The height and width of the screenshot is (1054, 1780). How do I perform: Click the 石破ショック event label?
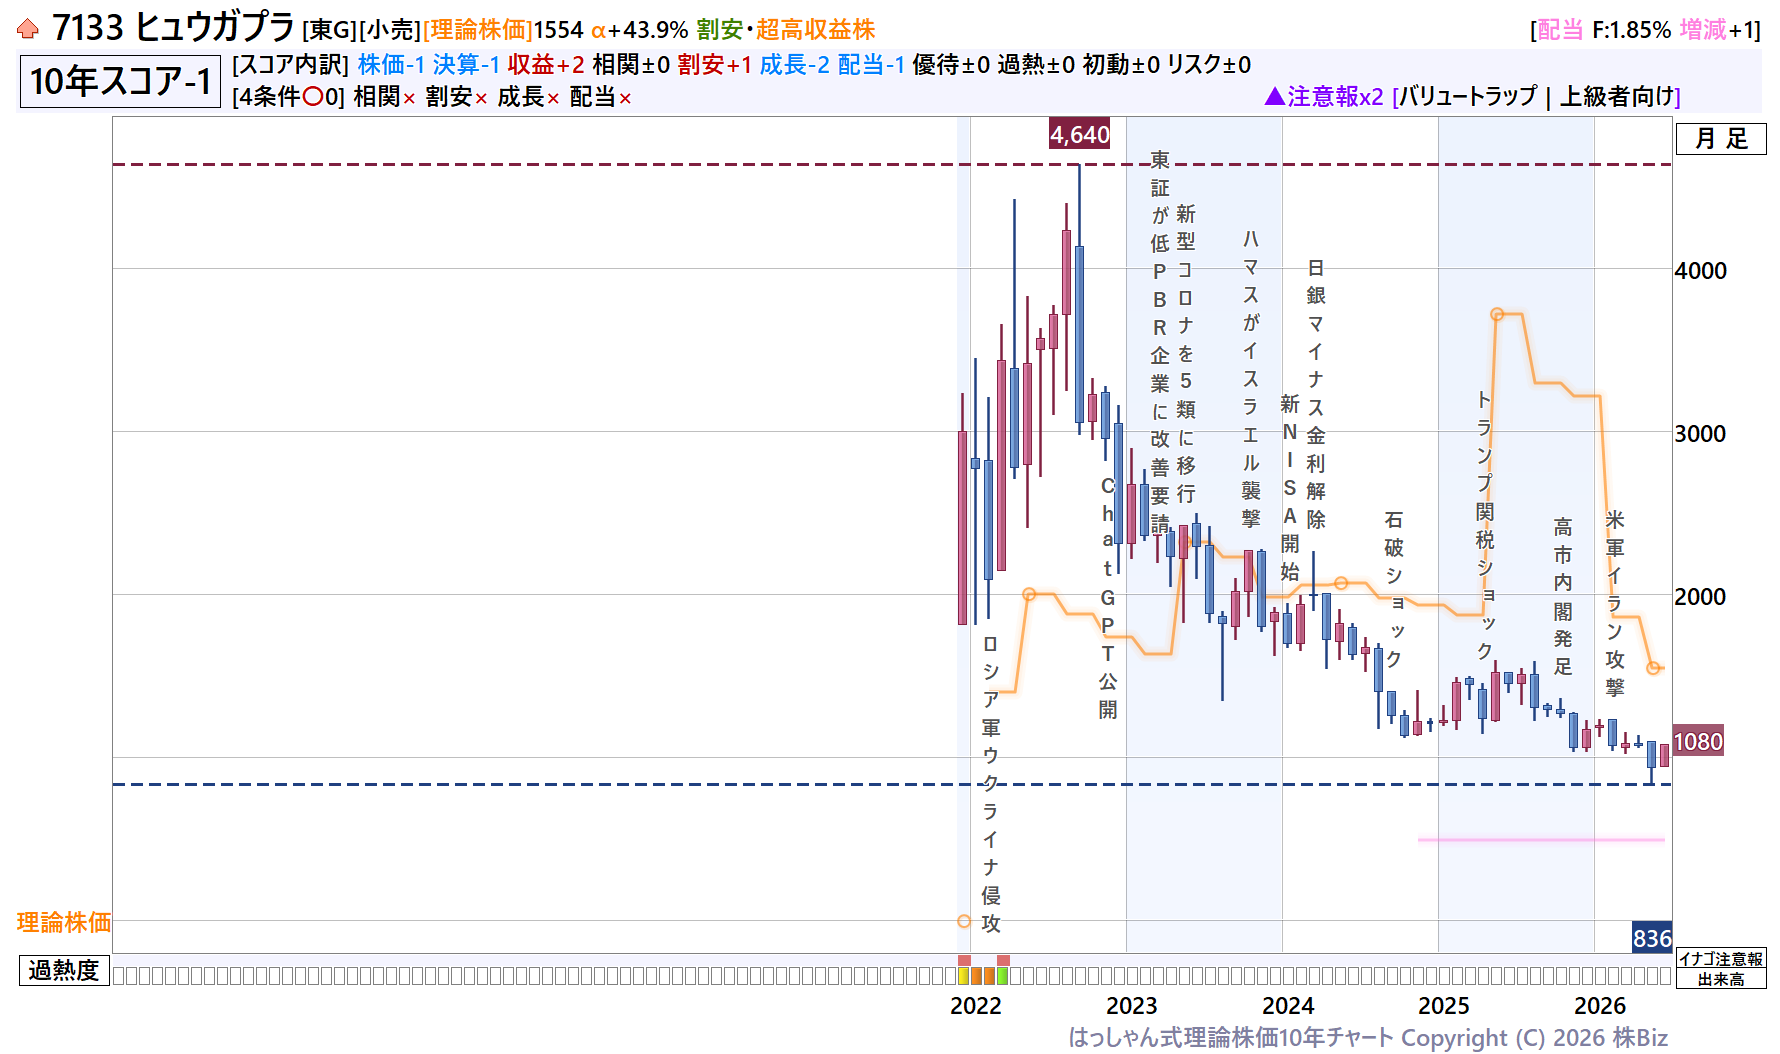(x=1394, y=589)
